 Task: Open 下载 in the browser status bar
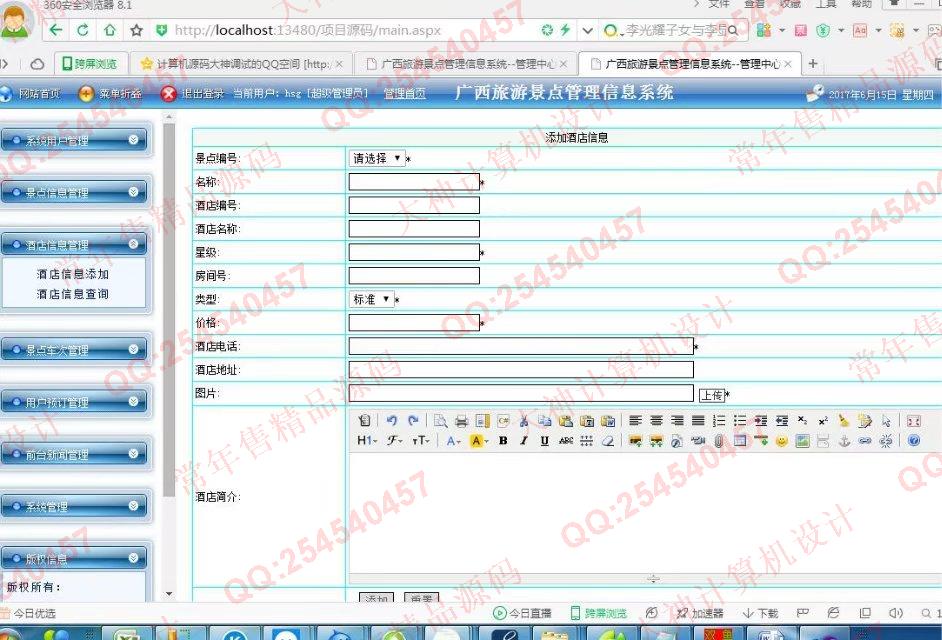coord(760,613)
